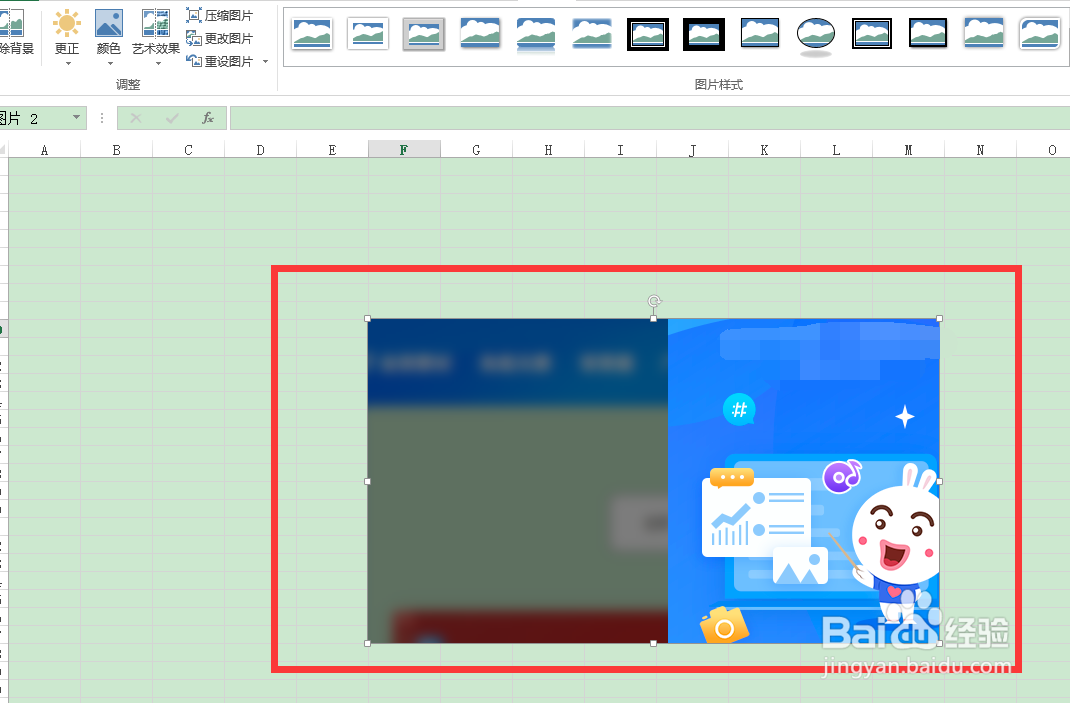
Task: Click the formula bar confirm checkmark
Action: 172,118
